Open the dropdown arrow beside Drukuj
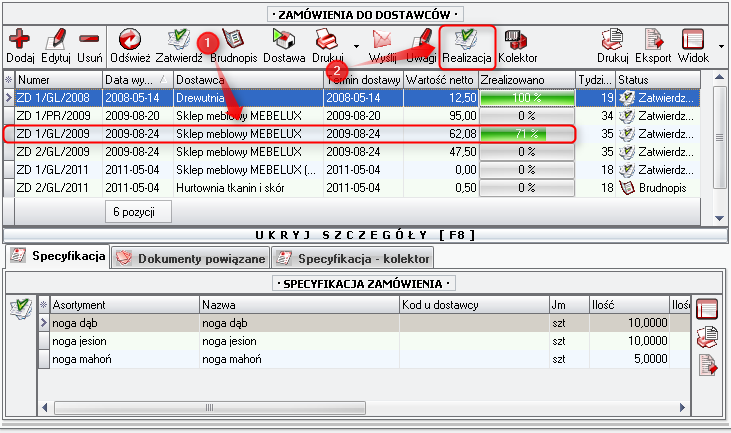The height and width of the screenshot is (433, 731). [x=356, y=46]
